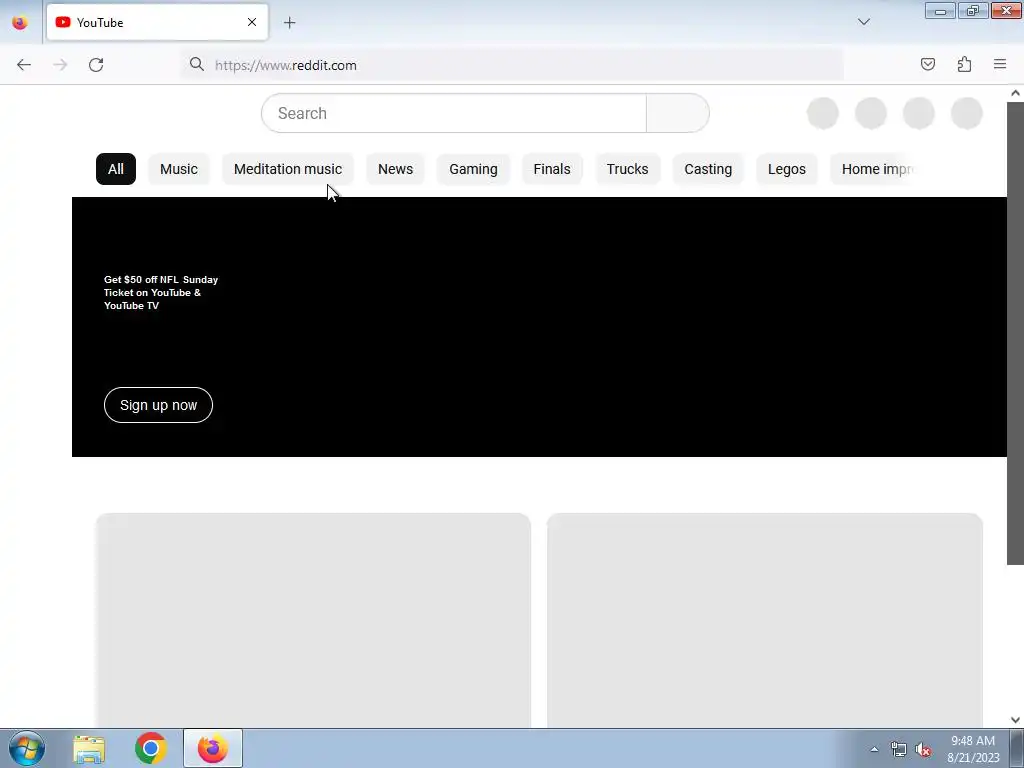Open the Extensions puzzle icon
The image size is (1024, 768).
point(964,64)
